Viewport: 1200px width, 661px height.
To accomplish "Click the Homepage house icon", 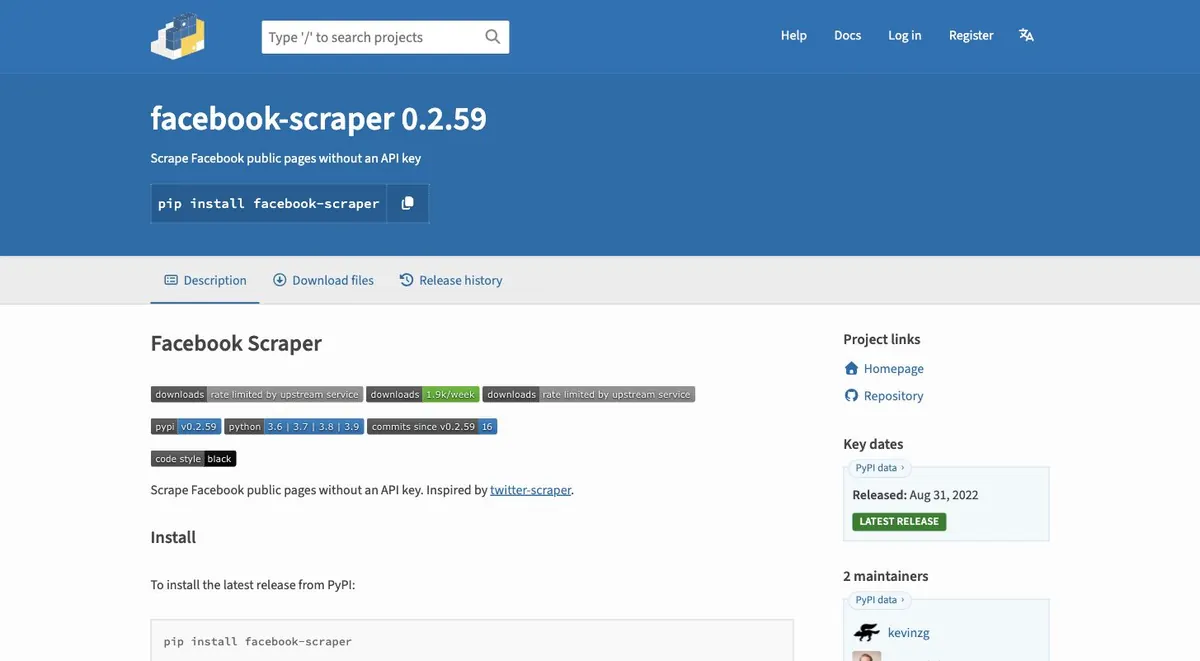I will point(851,368).
